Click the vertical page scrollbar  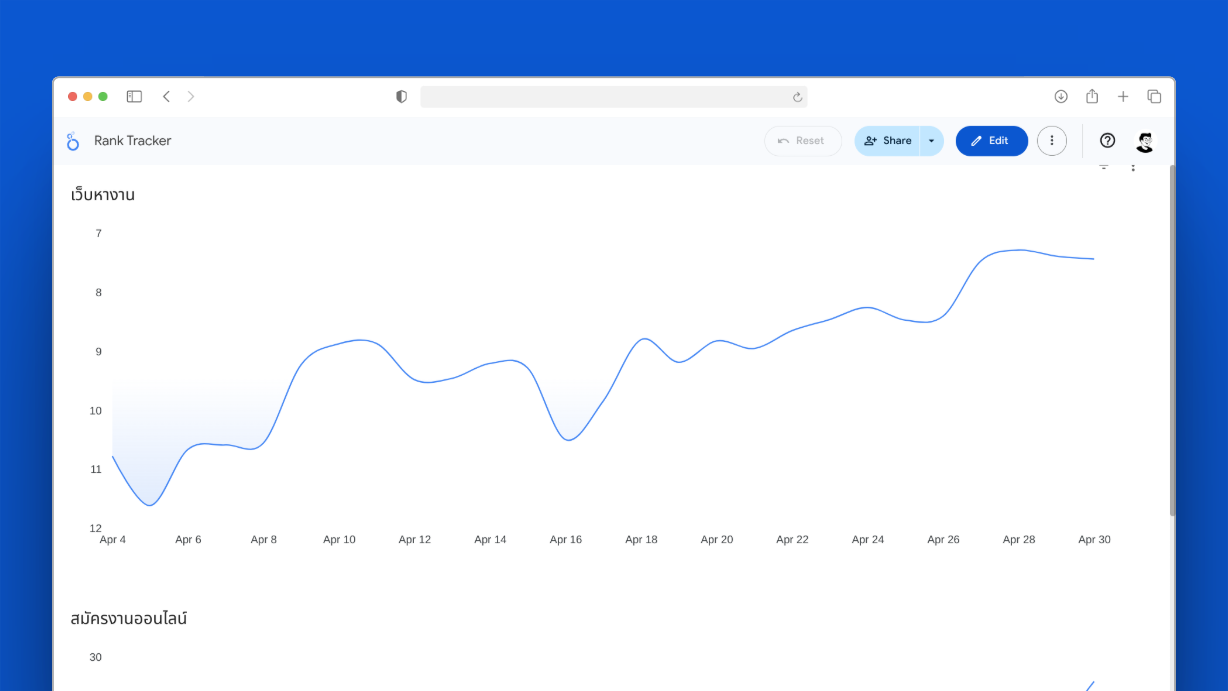pyautogui.click(x=1172, y=340)
